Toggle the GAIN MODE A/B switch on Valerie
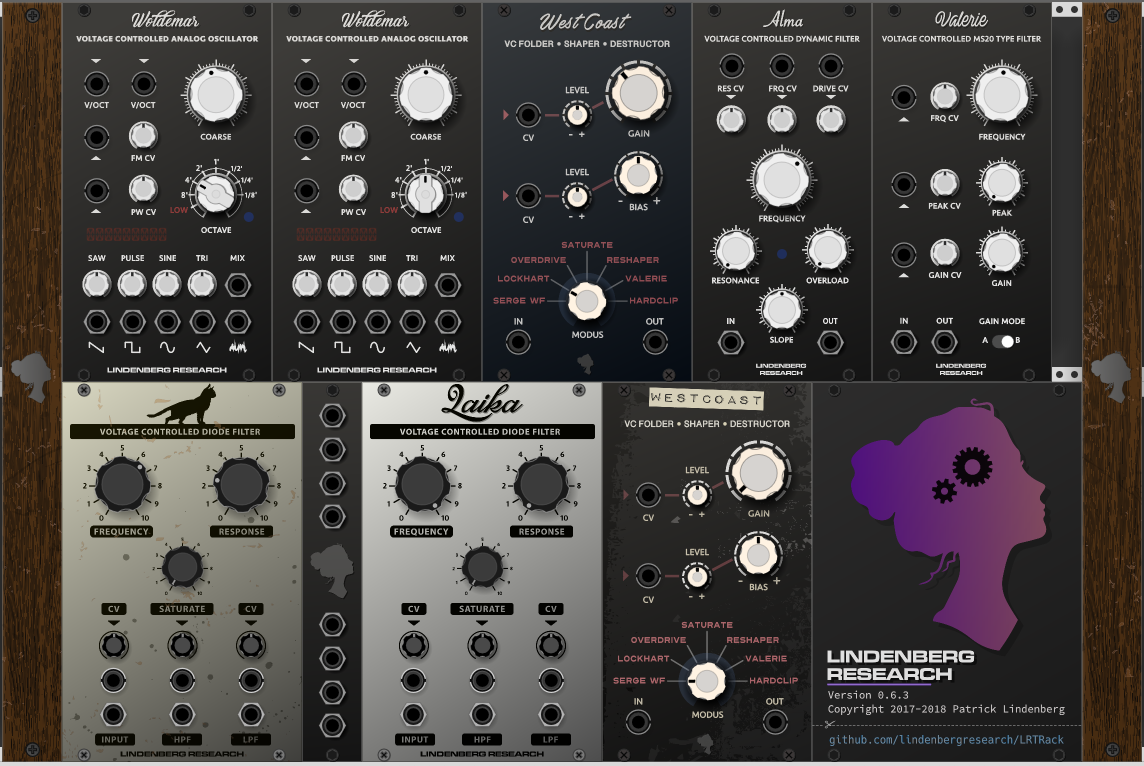Viewport: 1144px width, 766px height. [1002, 341]
